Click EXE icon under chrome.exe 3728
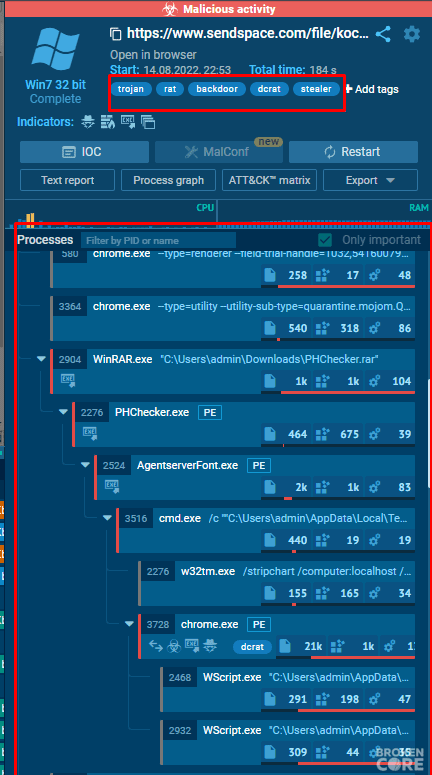The image size is (432, 775). pyautogui.click(x=192, y=646)
